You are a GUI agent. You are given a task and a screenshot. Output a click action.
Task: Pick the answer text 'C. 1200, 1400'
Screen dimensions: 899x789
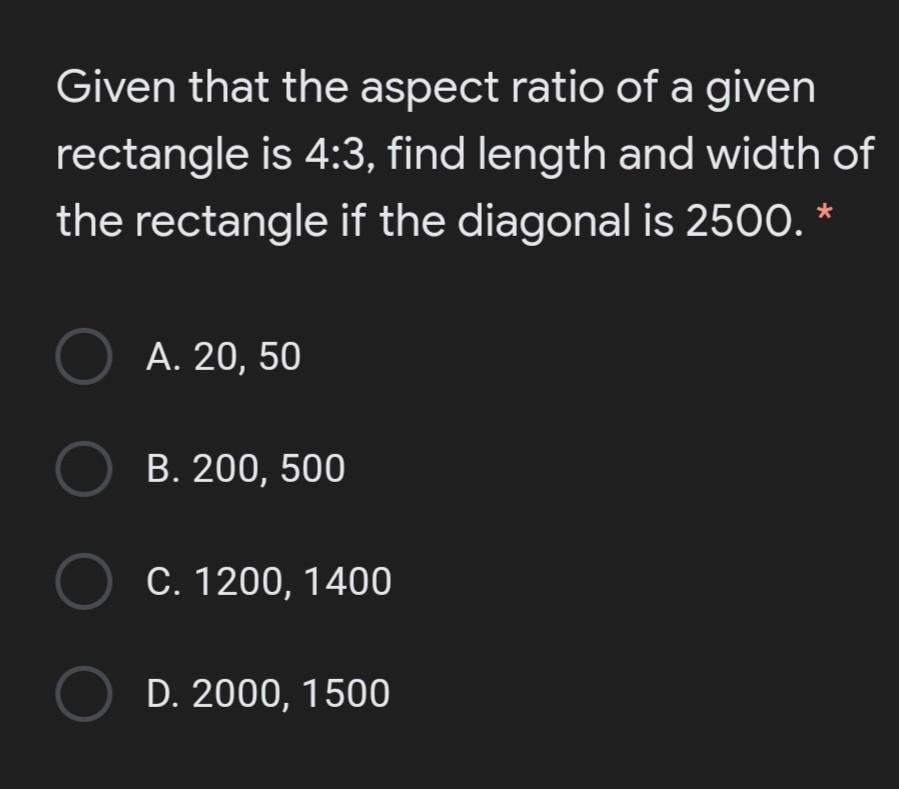[x=268, y=582]
